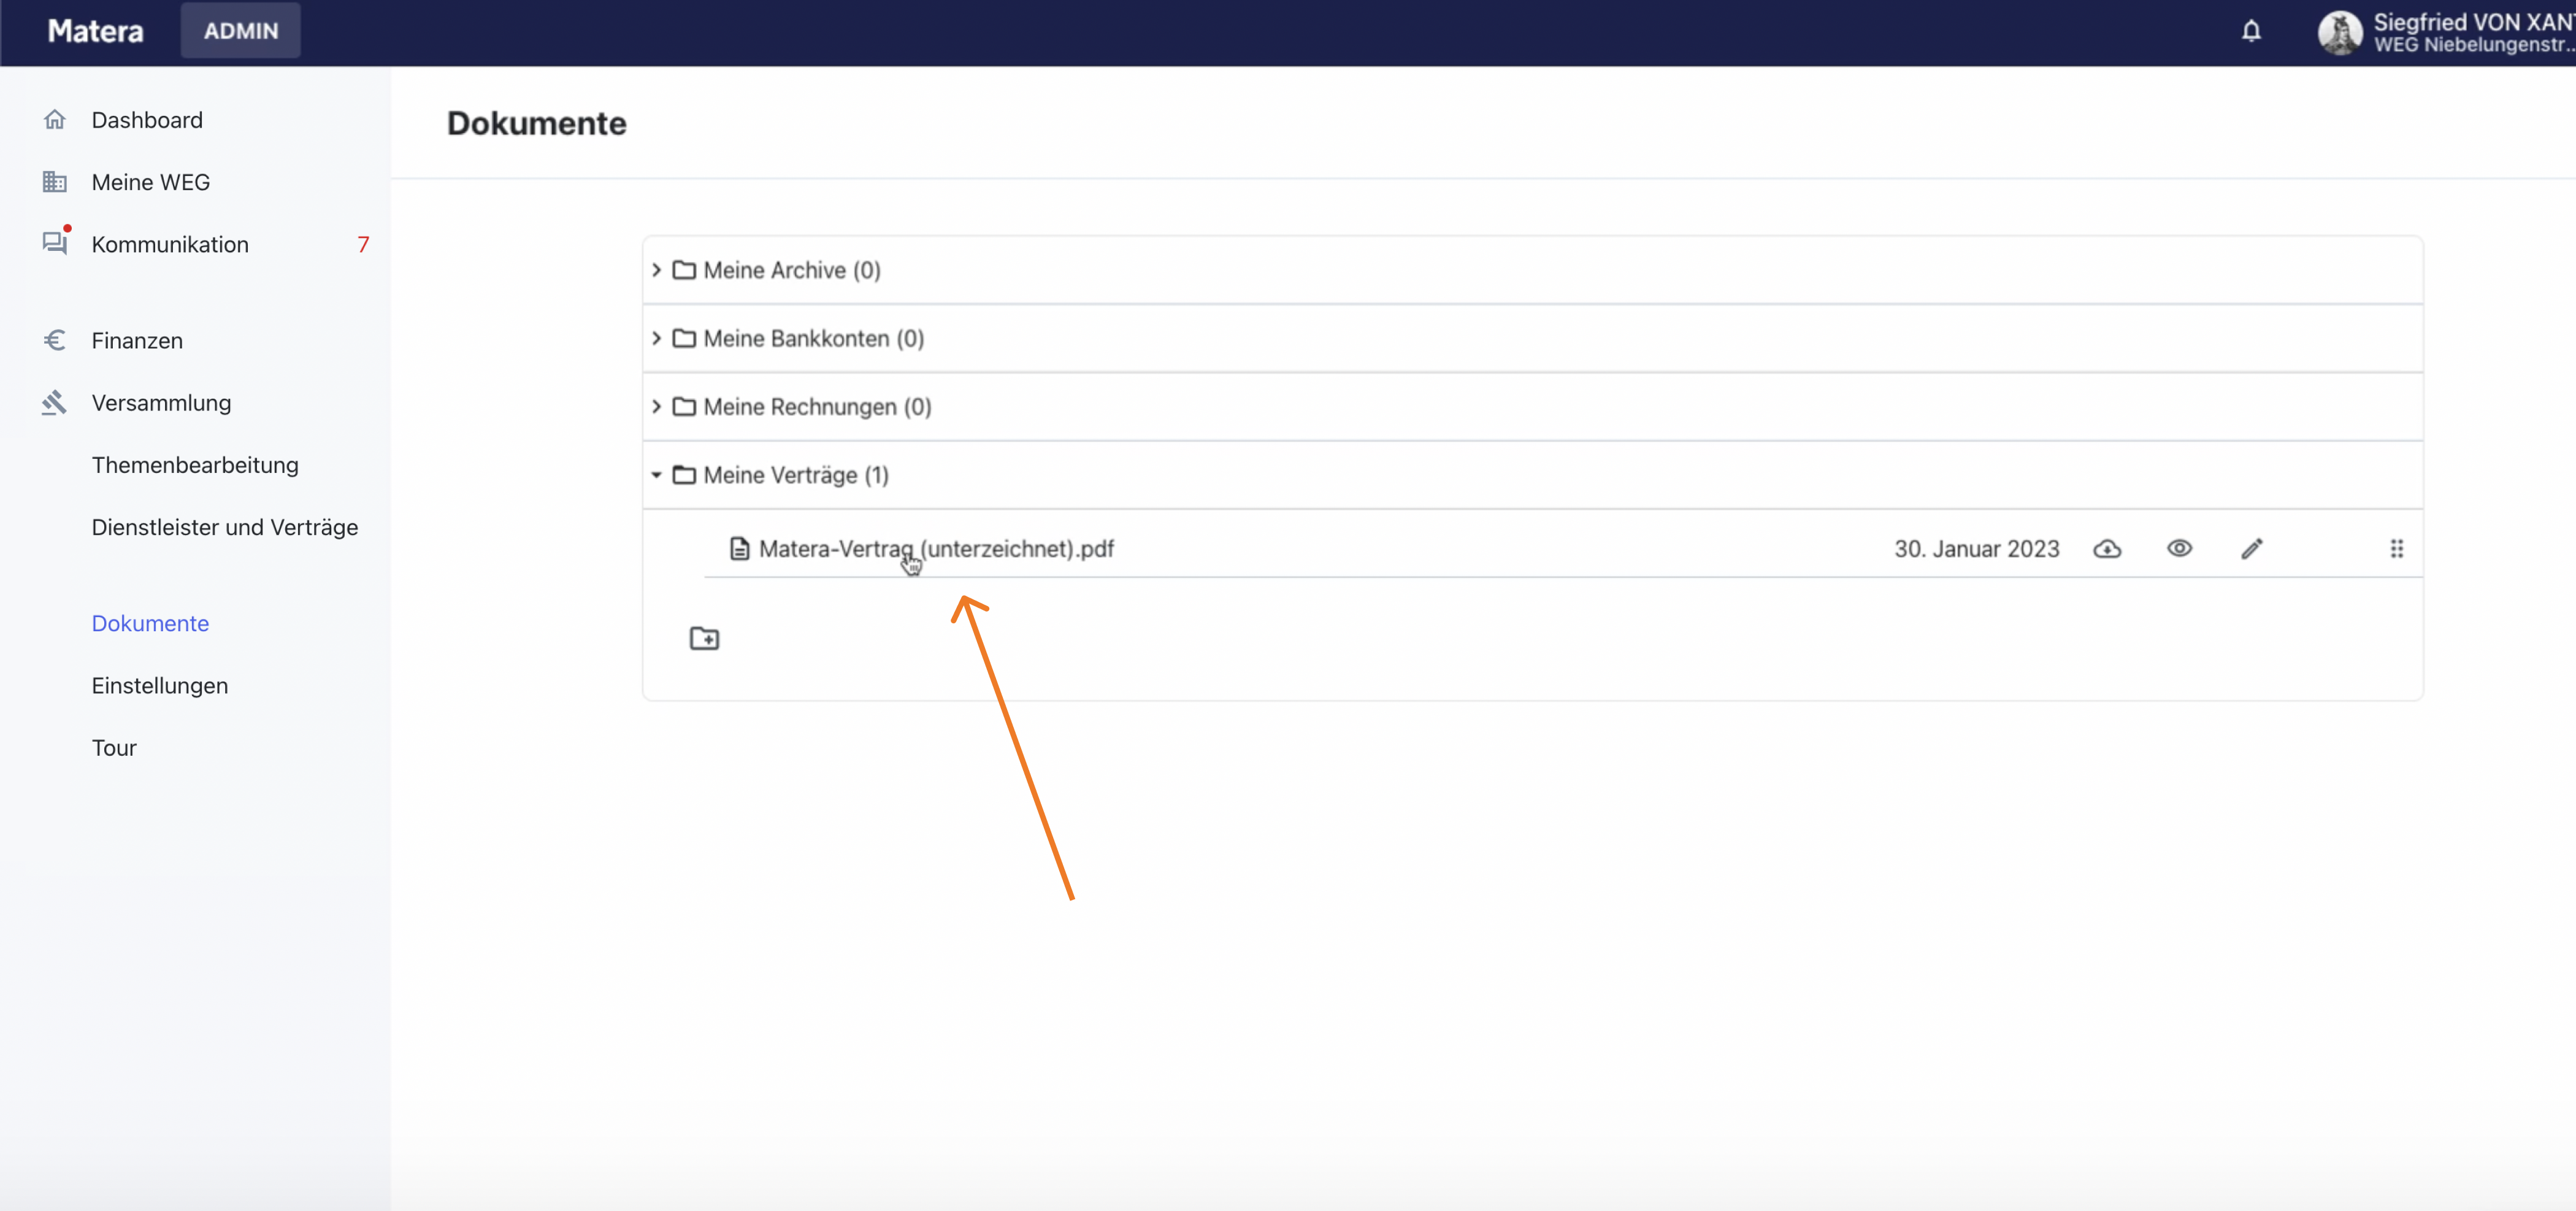Click the user avatar picture
2576x1211 pixels.
[2339, 32]
